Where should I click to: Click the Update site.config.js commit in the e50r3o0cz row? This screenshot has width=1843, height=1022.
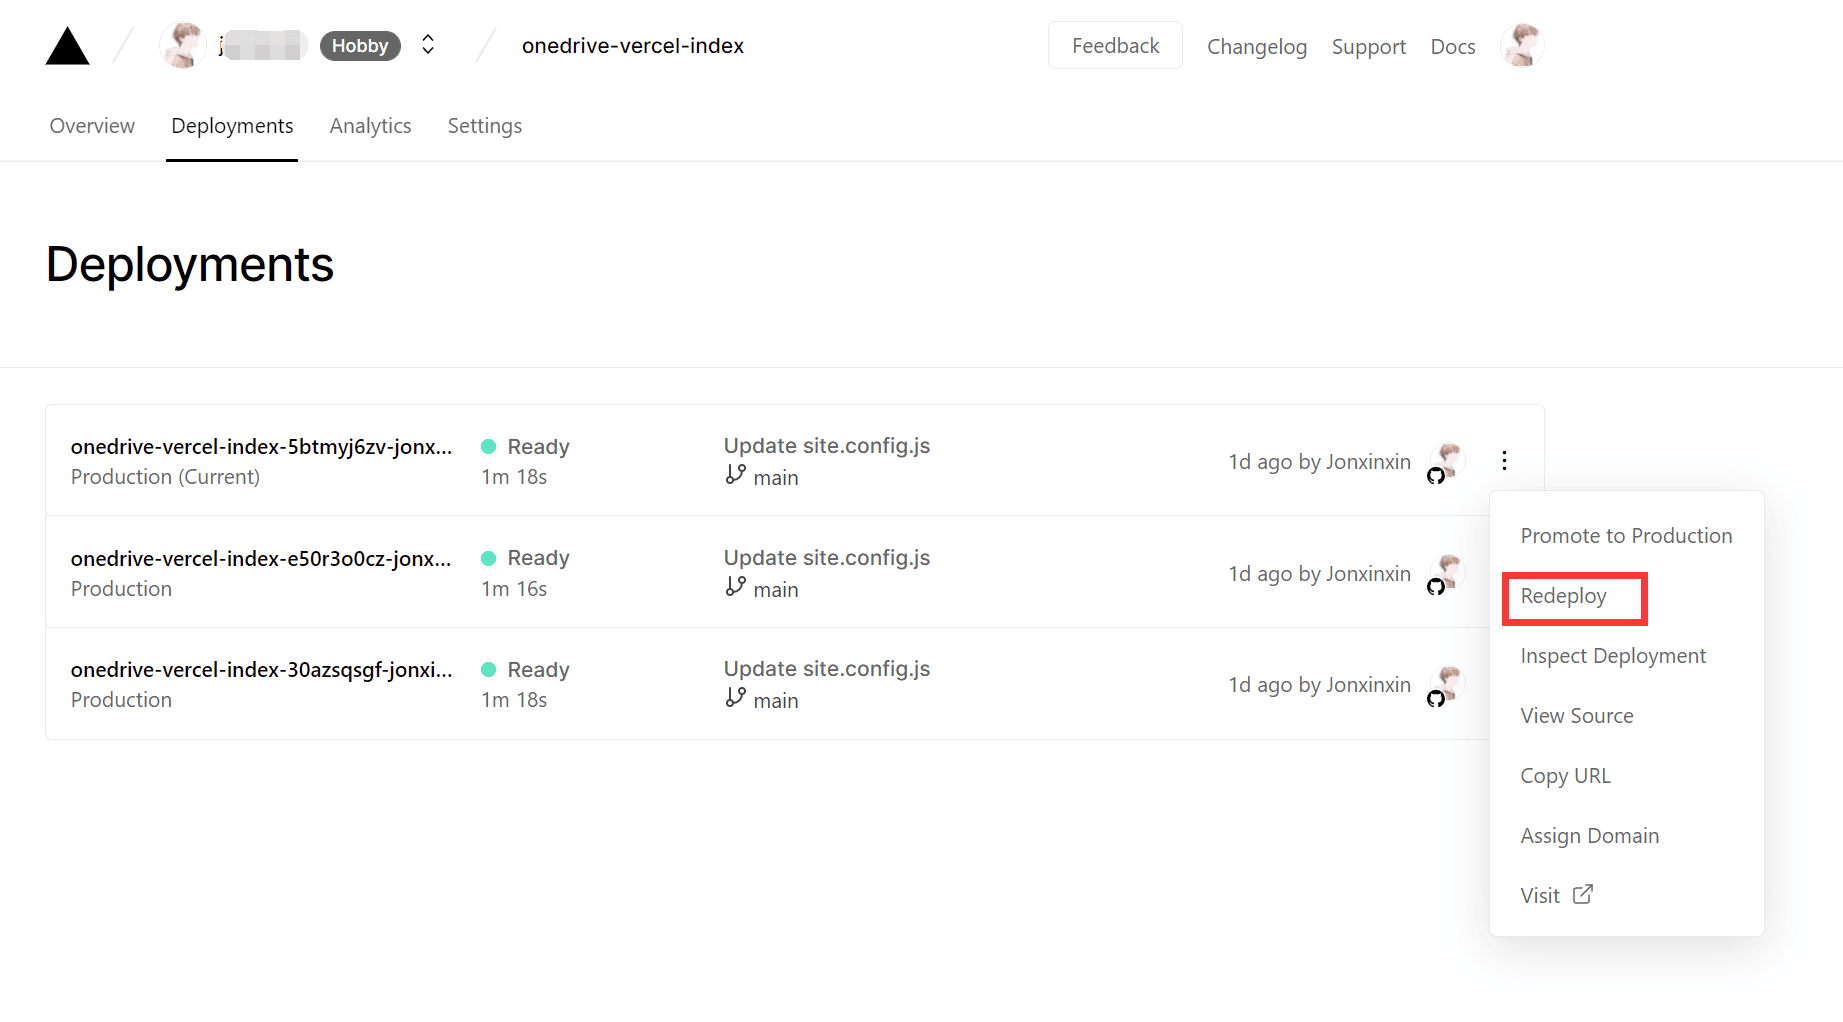tap(827, 558)
